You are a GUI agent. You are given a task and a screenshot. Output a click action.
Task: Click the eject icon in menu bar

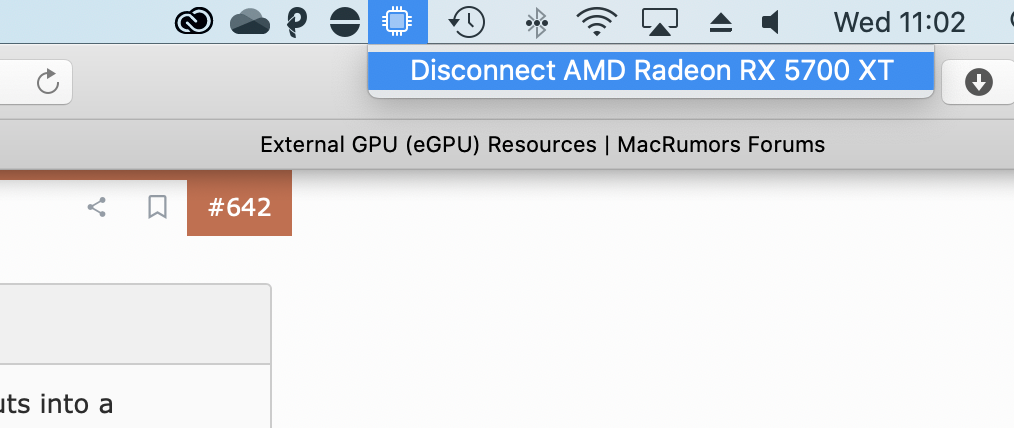click(722, 21)
